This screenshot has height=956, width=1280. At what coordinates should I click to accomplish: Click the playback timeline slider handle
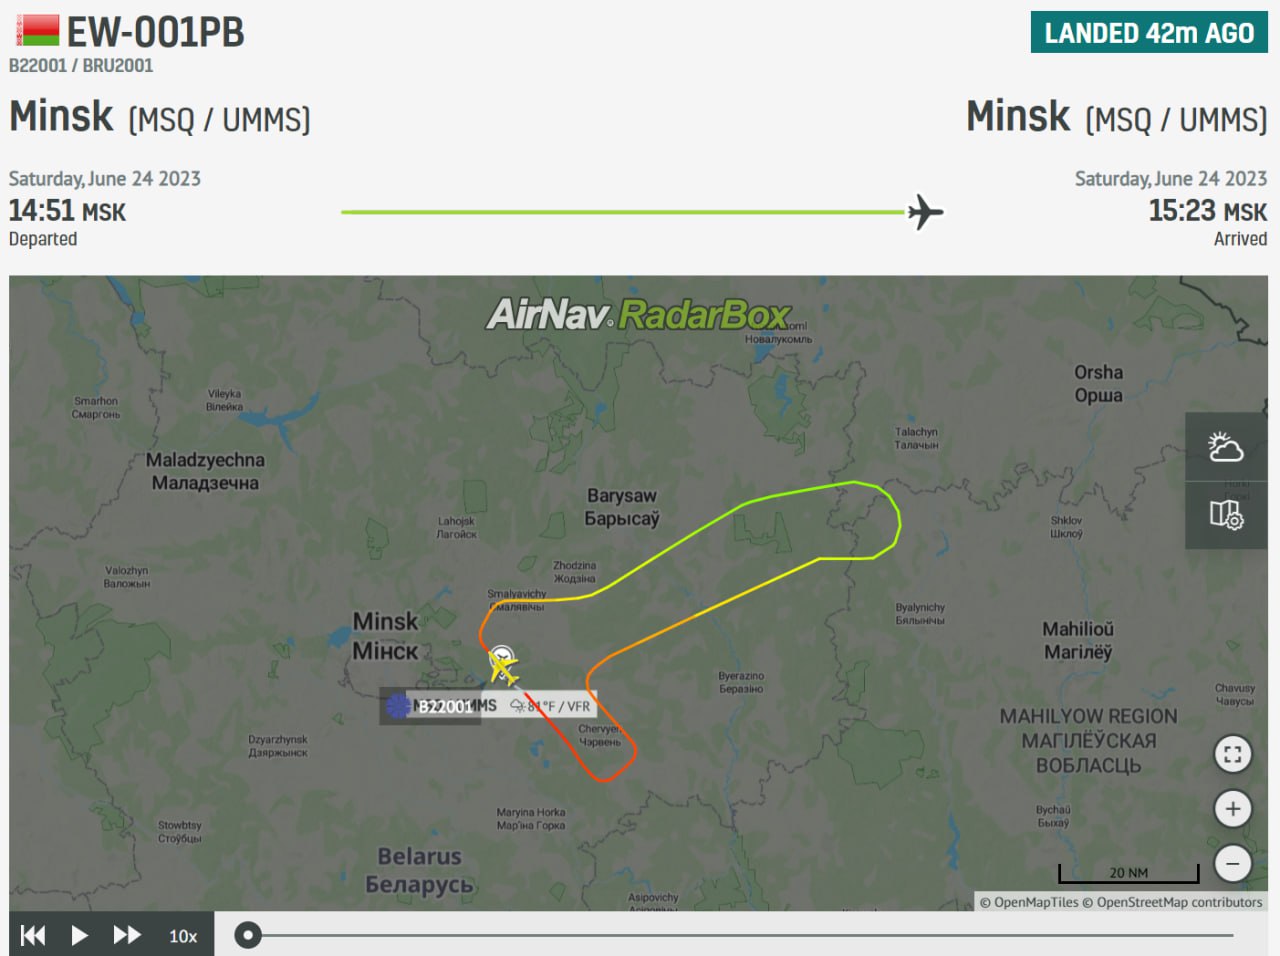[x=248, y=935]
